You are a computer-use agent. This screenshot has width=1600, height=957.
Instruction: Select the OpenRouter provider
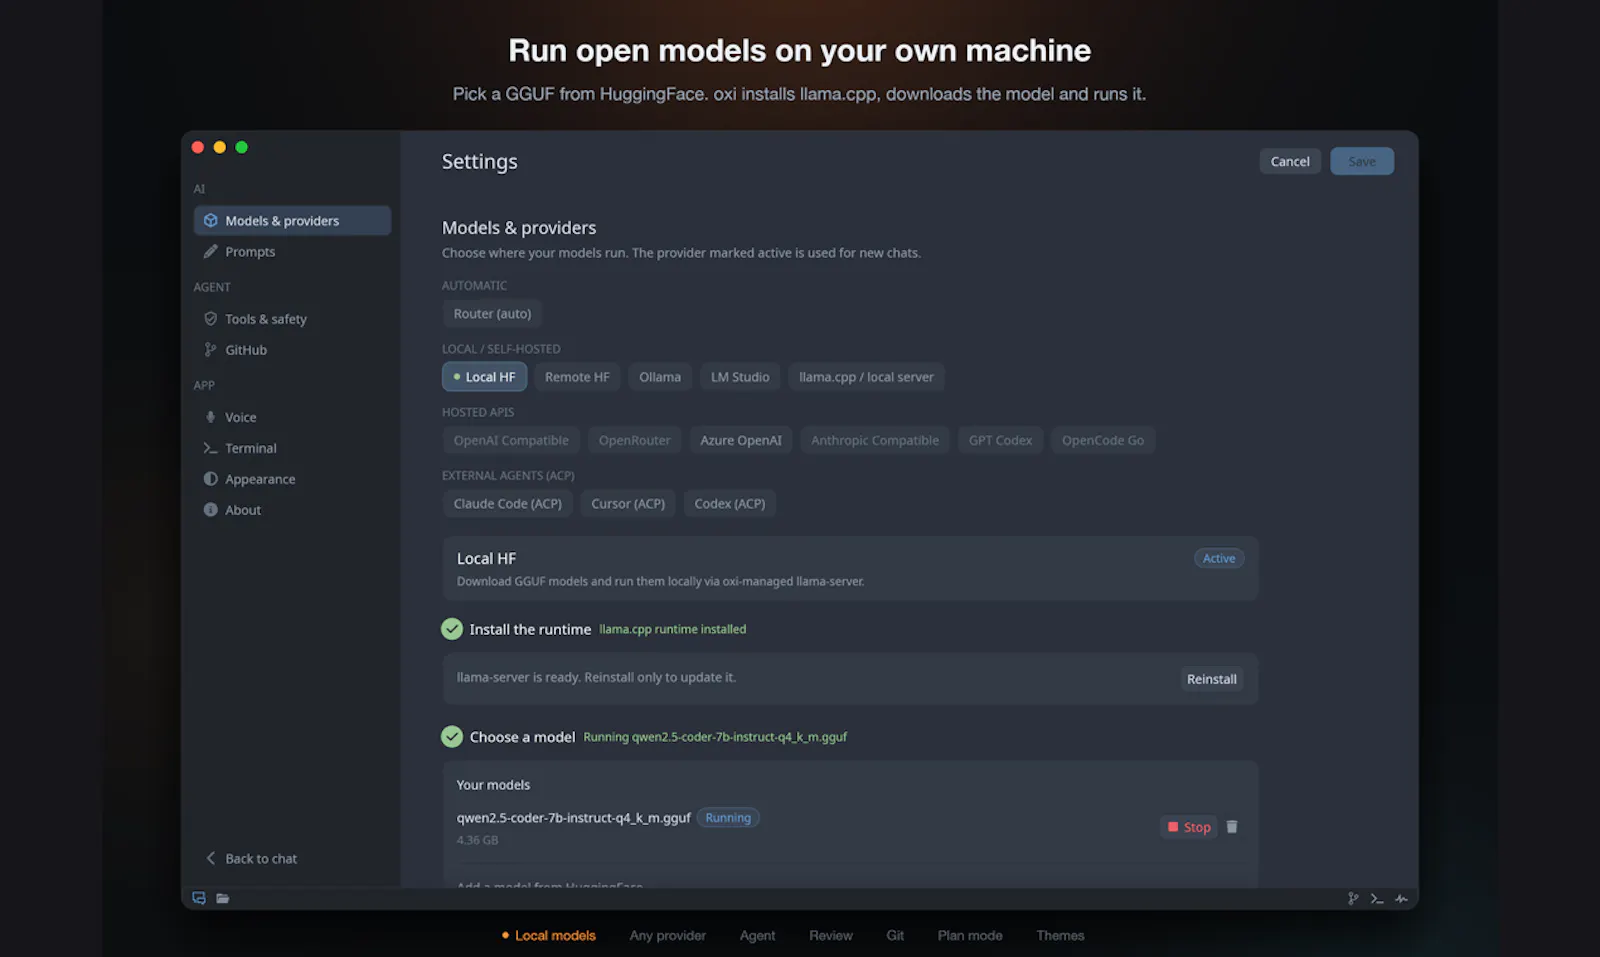click(x=634, y=440)
